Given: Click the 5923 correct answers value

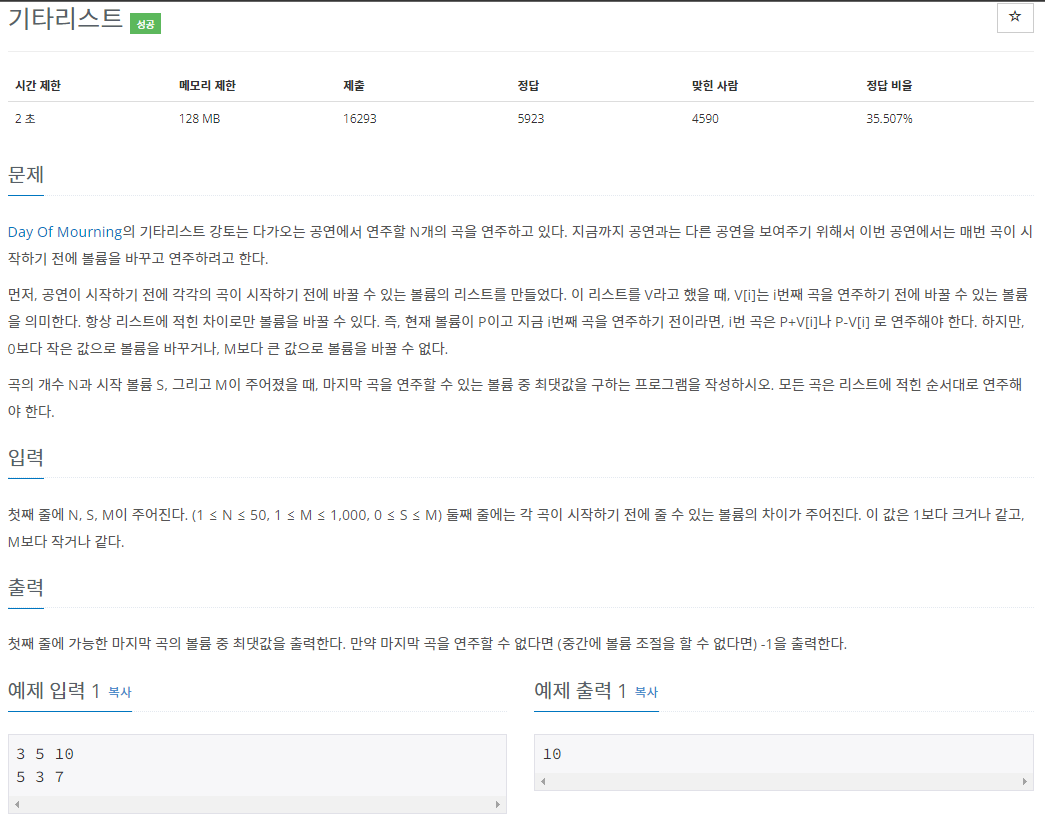Looking at the screenshot, I should click(x=531, y=119).
